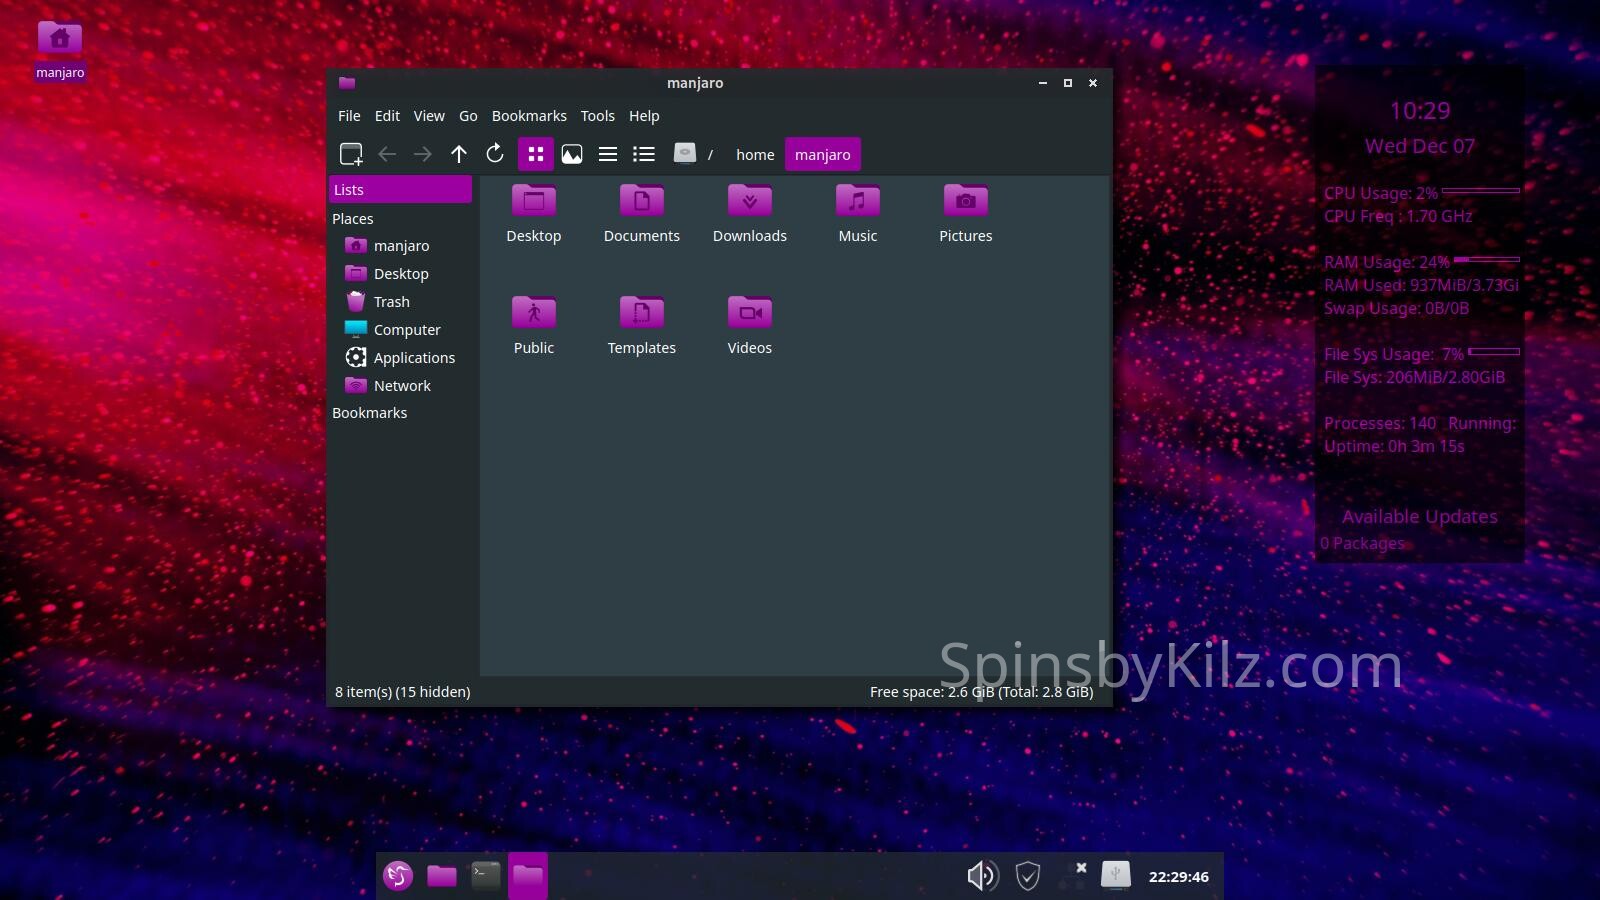Switch to thumbnail view mode
1600x900 pixels.
(x=572, y=154)
